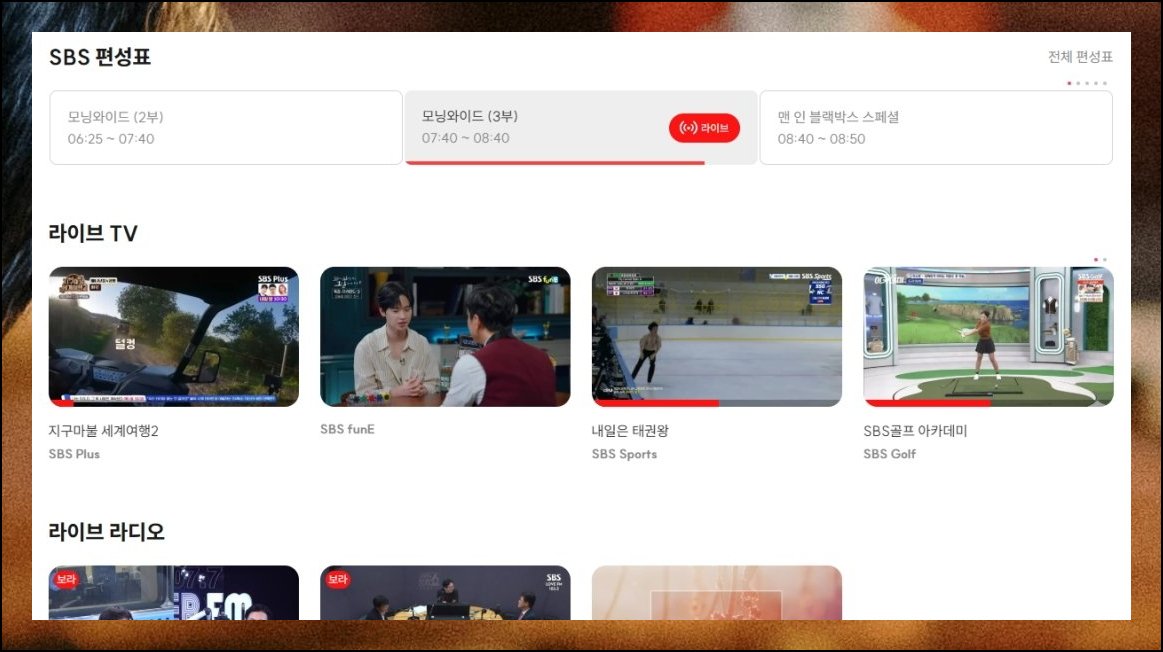This screenshot has height=652, width=1163.
Task: Open the SBS골프 아카데미 thumbnail
Action: click(x=988, y=337)
